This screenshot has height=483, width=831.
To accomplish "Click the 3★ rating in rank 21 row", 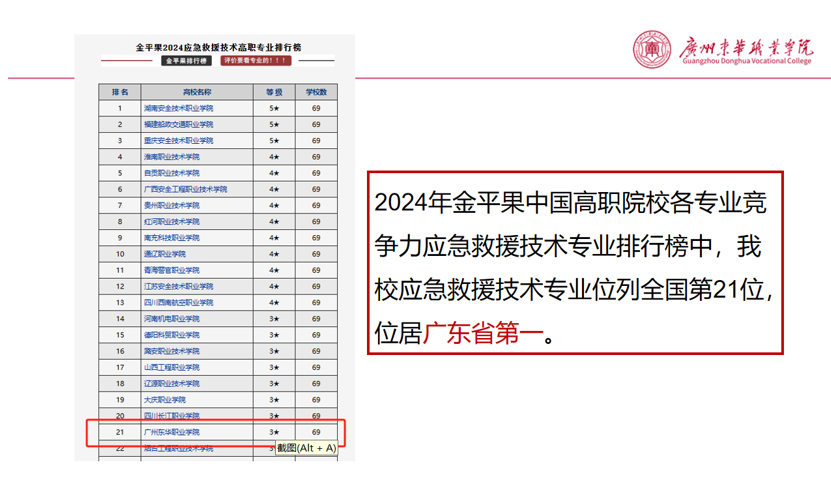I will coord(274,432).
